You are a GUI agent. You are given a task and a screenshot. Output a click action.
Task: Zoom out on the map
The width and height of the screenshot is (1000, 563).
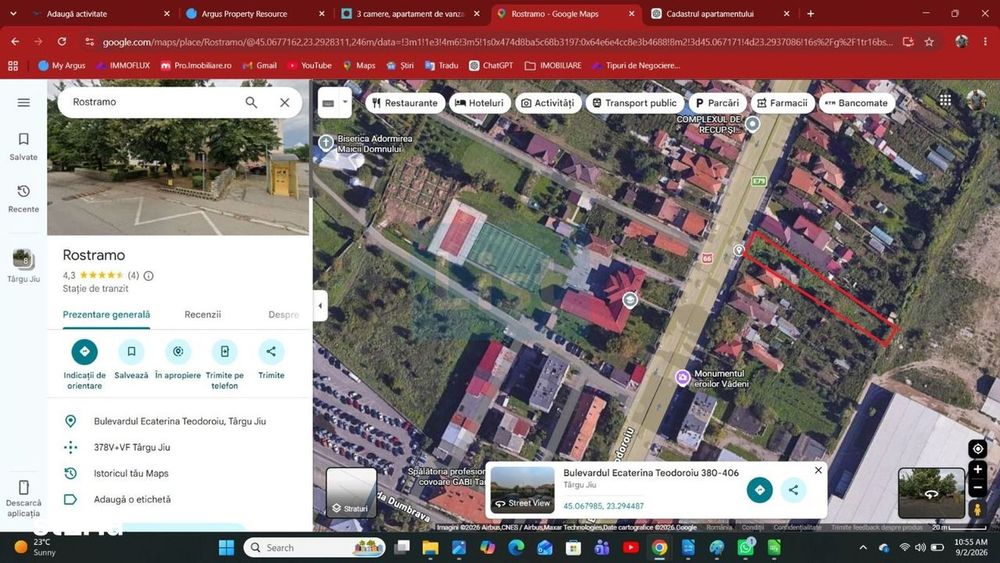(x=977, y=488)
